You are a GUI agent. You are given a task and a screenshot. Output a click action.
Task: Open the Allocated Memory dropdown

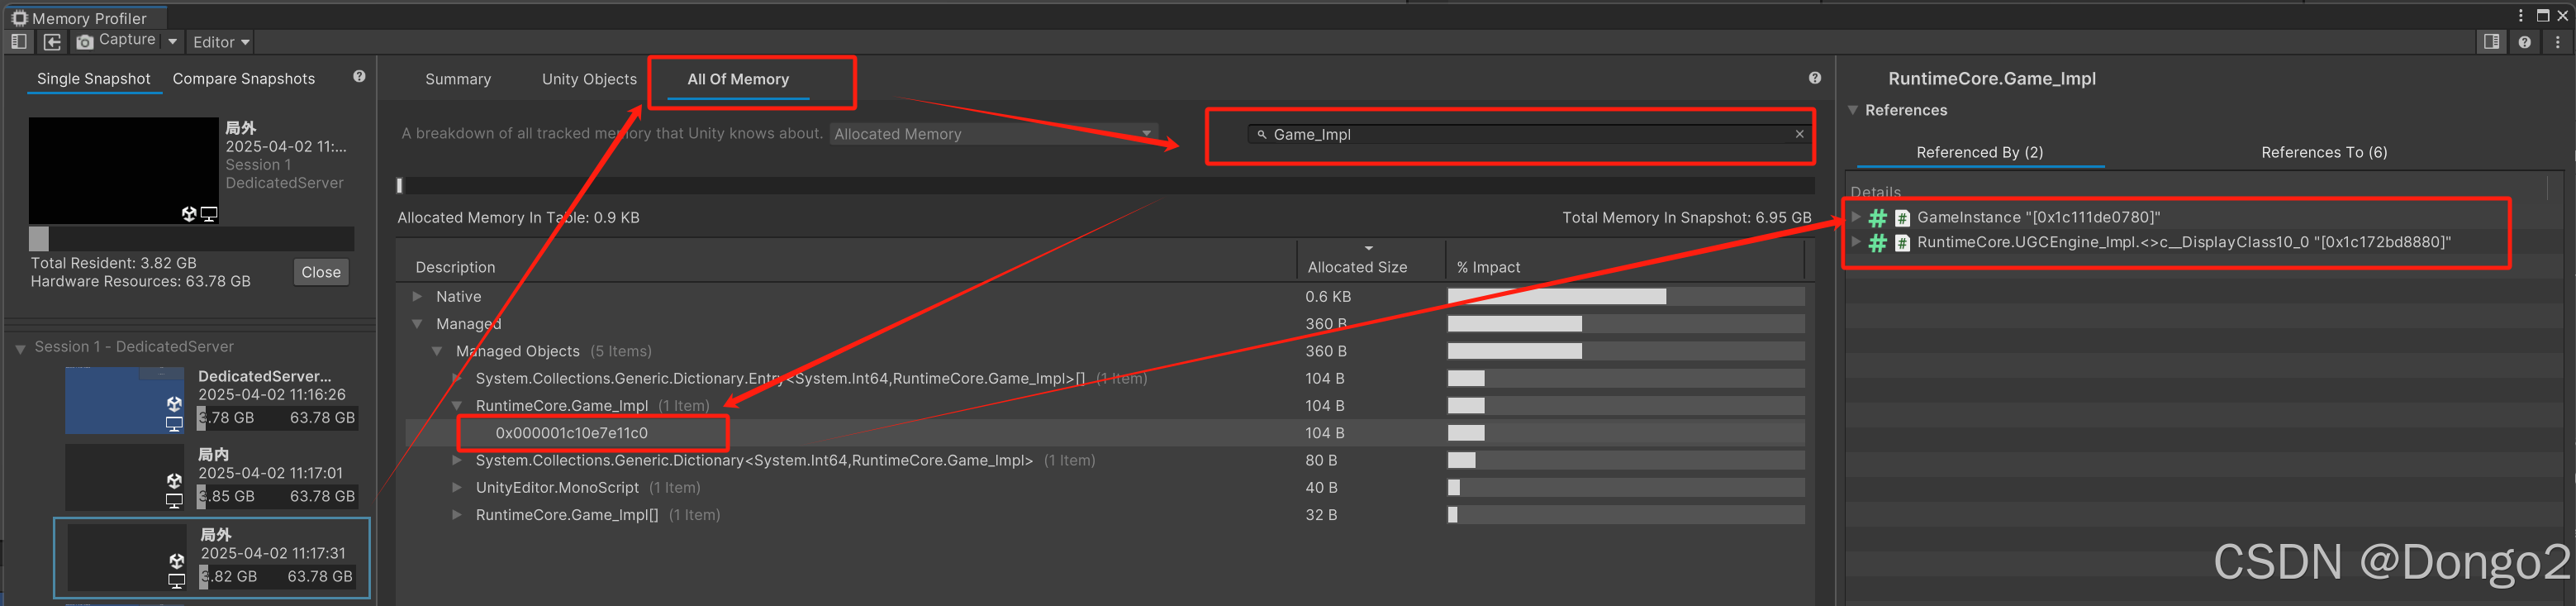click(x=993, y=134)
